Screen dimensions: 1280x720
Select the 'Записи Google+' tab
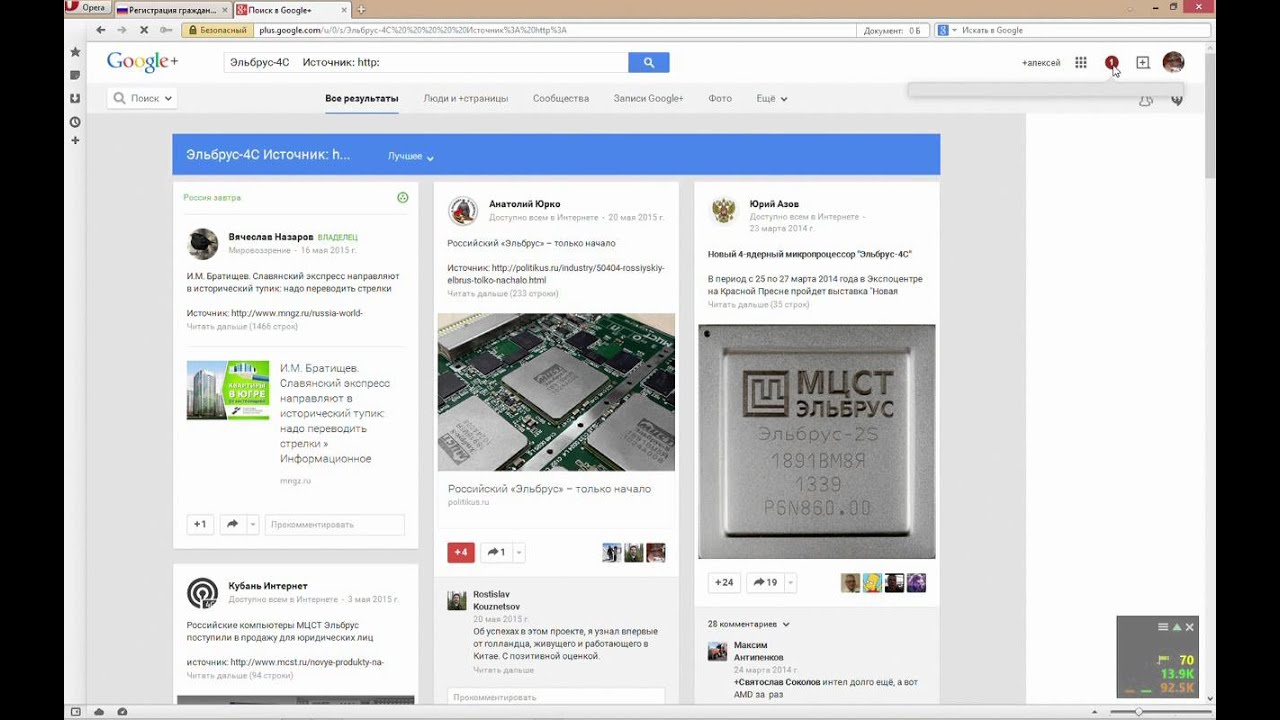point(649,98)
